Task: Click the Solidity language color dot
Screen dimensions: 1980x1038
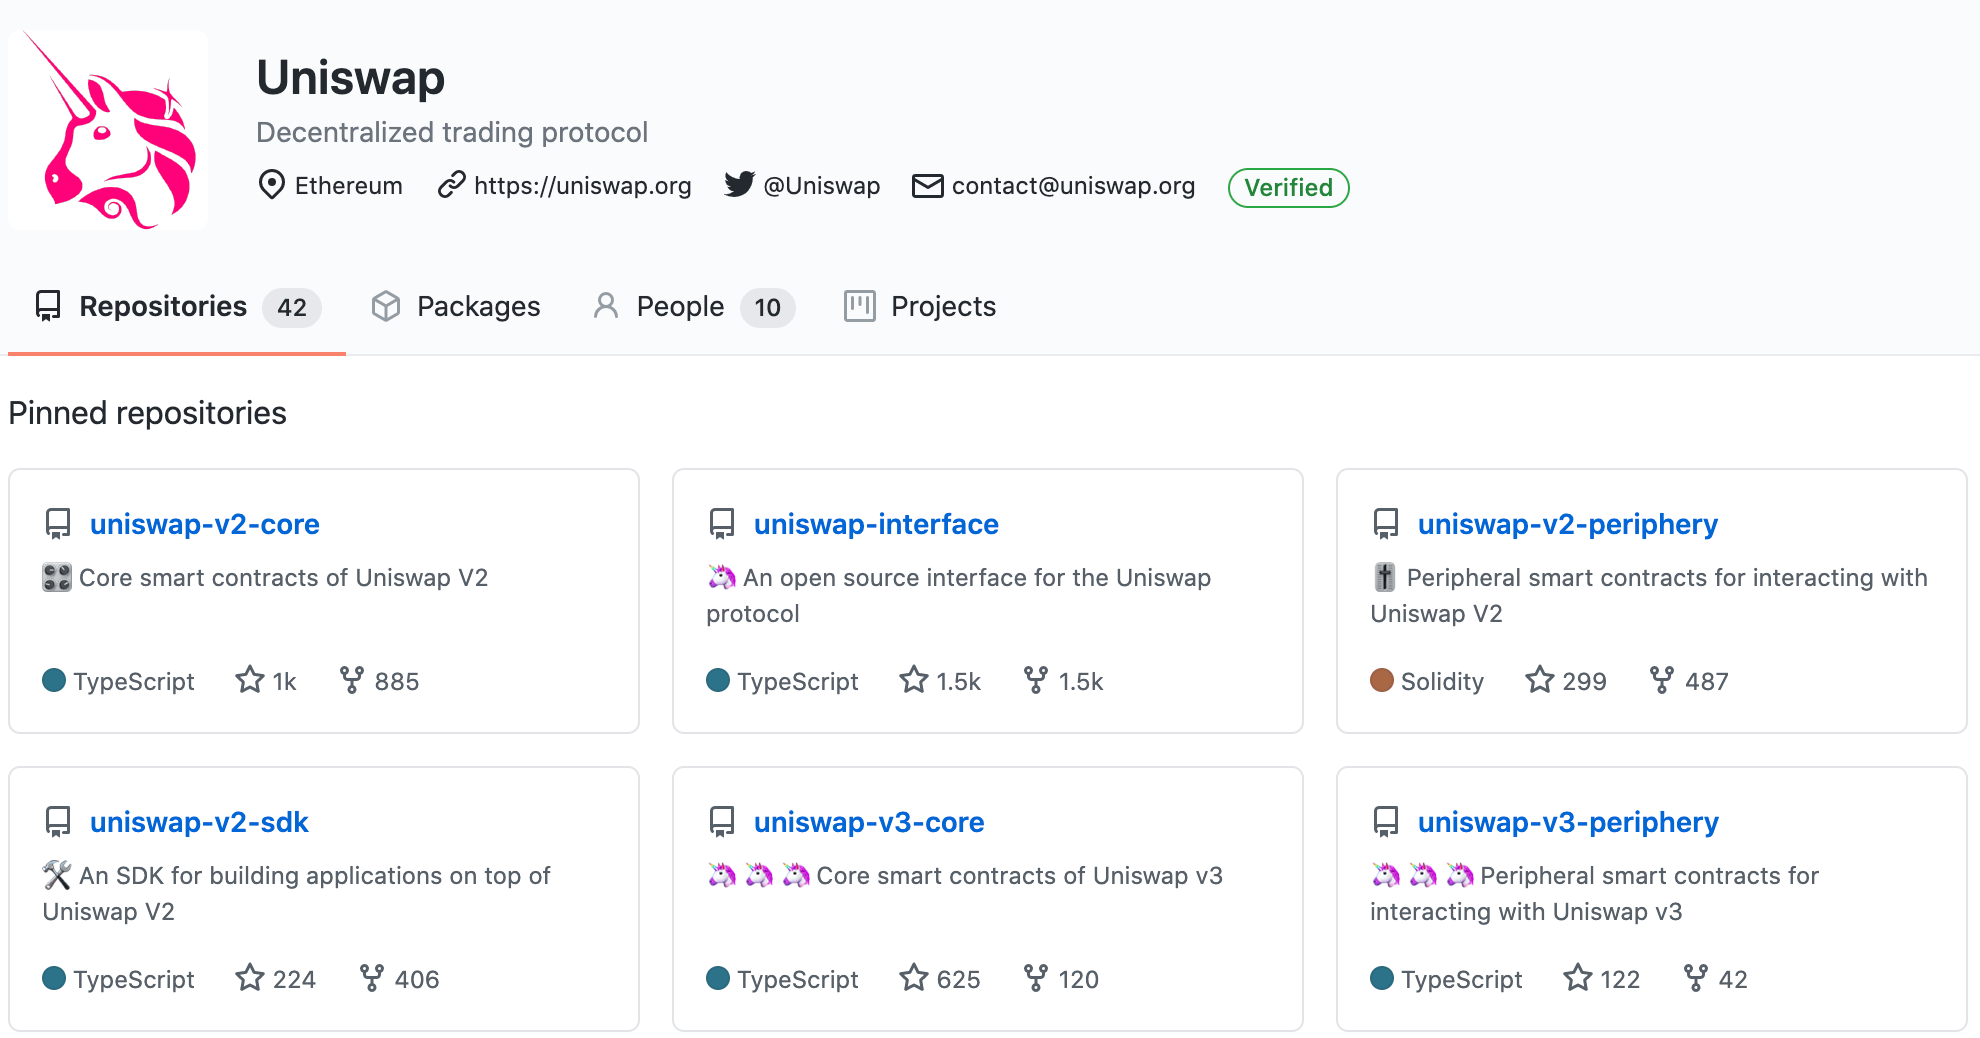Action: [x=1382, y=680]
